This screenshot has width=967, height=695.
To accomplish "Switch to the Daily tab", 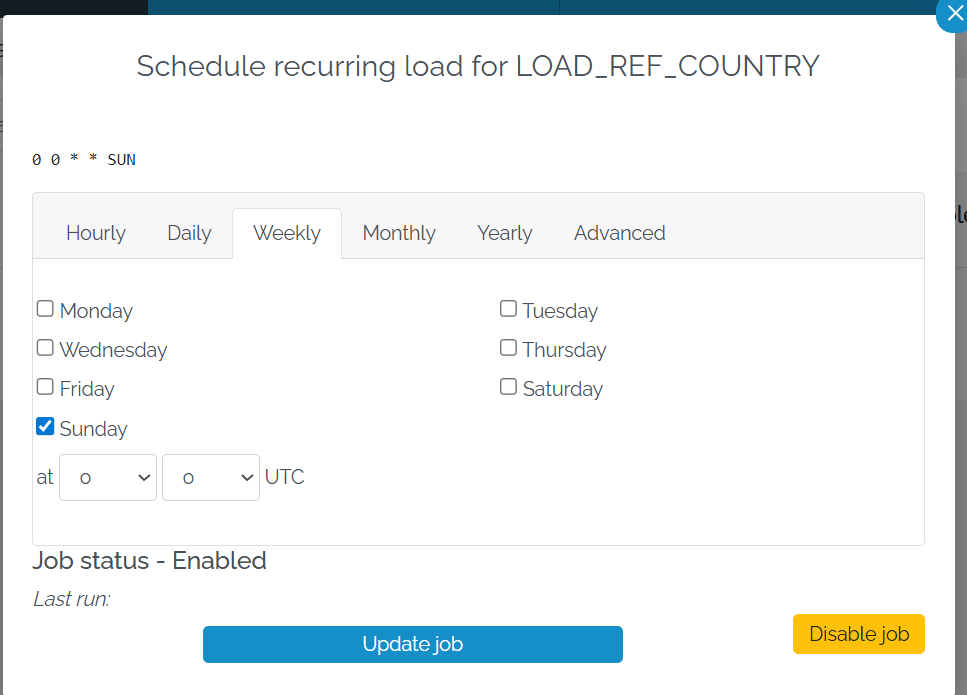I will (189, 233).
